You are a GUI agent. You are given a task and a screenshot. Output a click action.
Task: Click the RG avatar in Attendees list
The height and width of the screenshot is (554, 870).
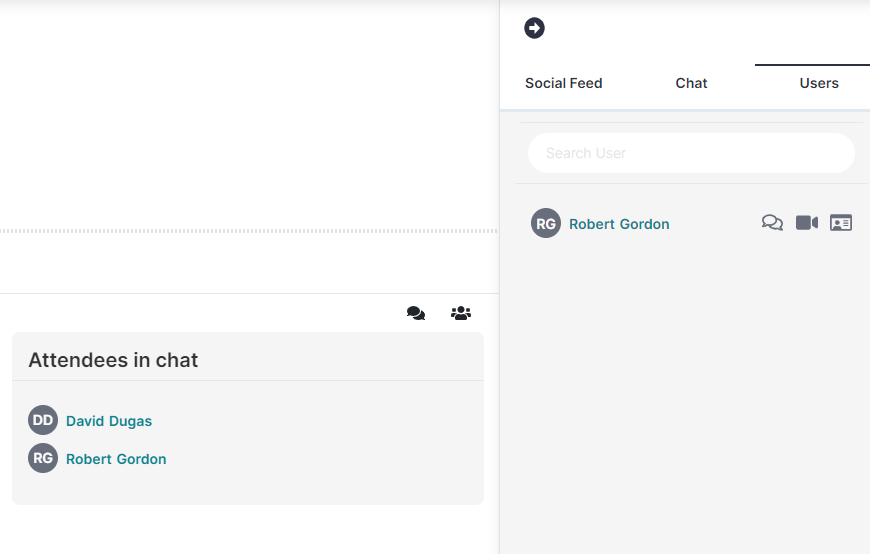tap(43, 458)
